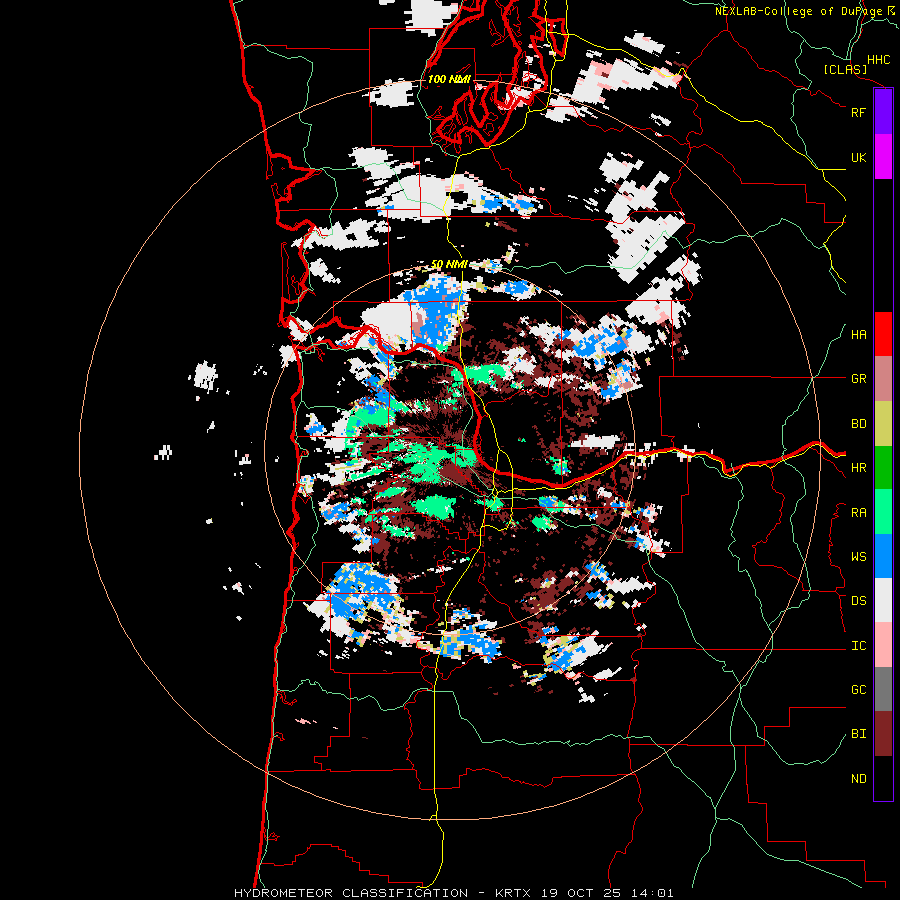Click the RA light green legend swatch
900x900 pixels.
pos(883,512)
